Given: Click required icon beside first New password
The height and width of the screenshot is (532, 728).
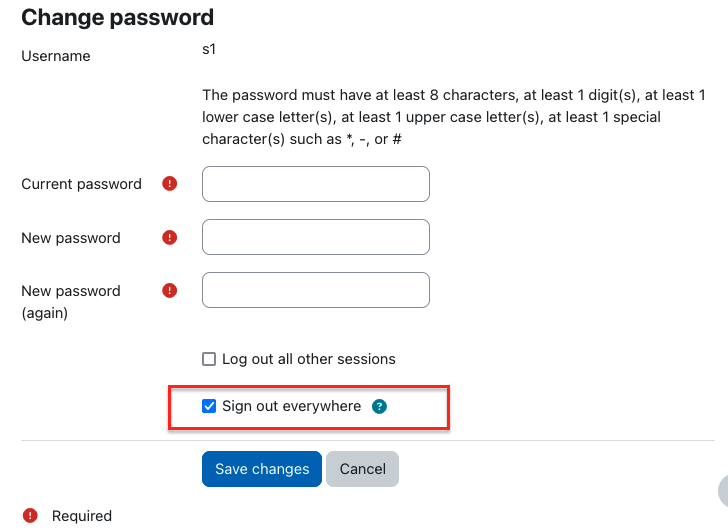Looking at the screenshot, I should click(x=169, y=238).
